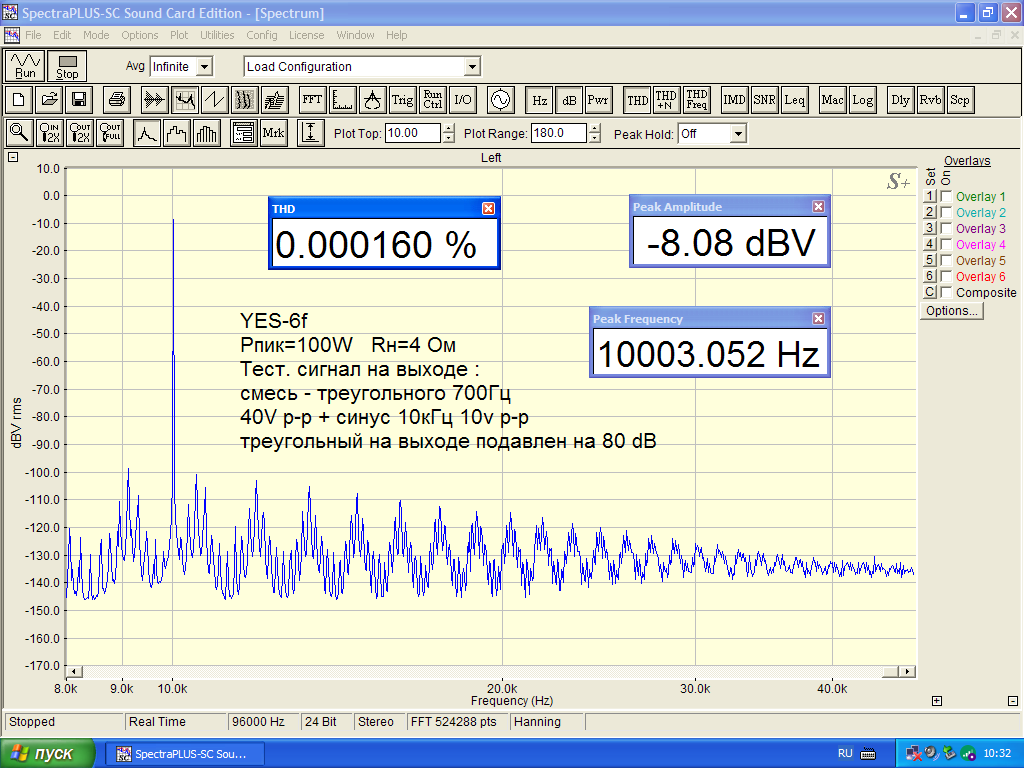Open the scaling axes icon
Image resolution: width=1024 pixels, height=768 pixels.
point(342,100)
